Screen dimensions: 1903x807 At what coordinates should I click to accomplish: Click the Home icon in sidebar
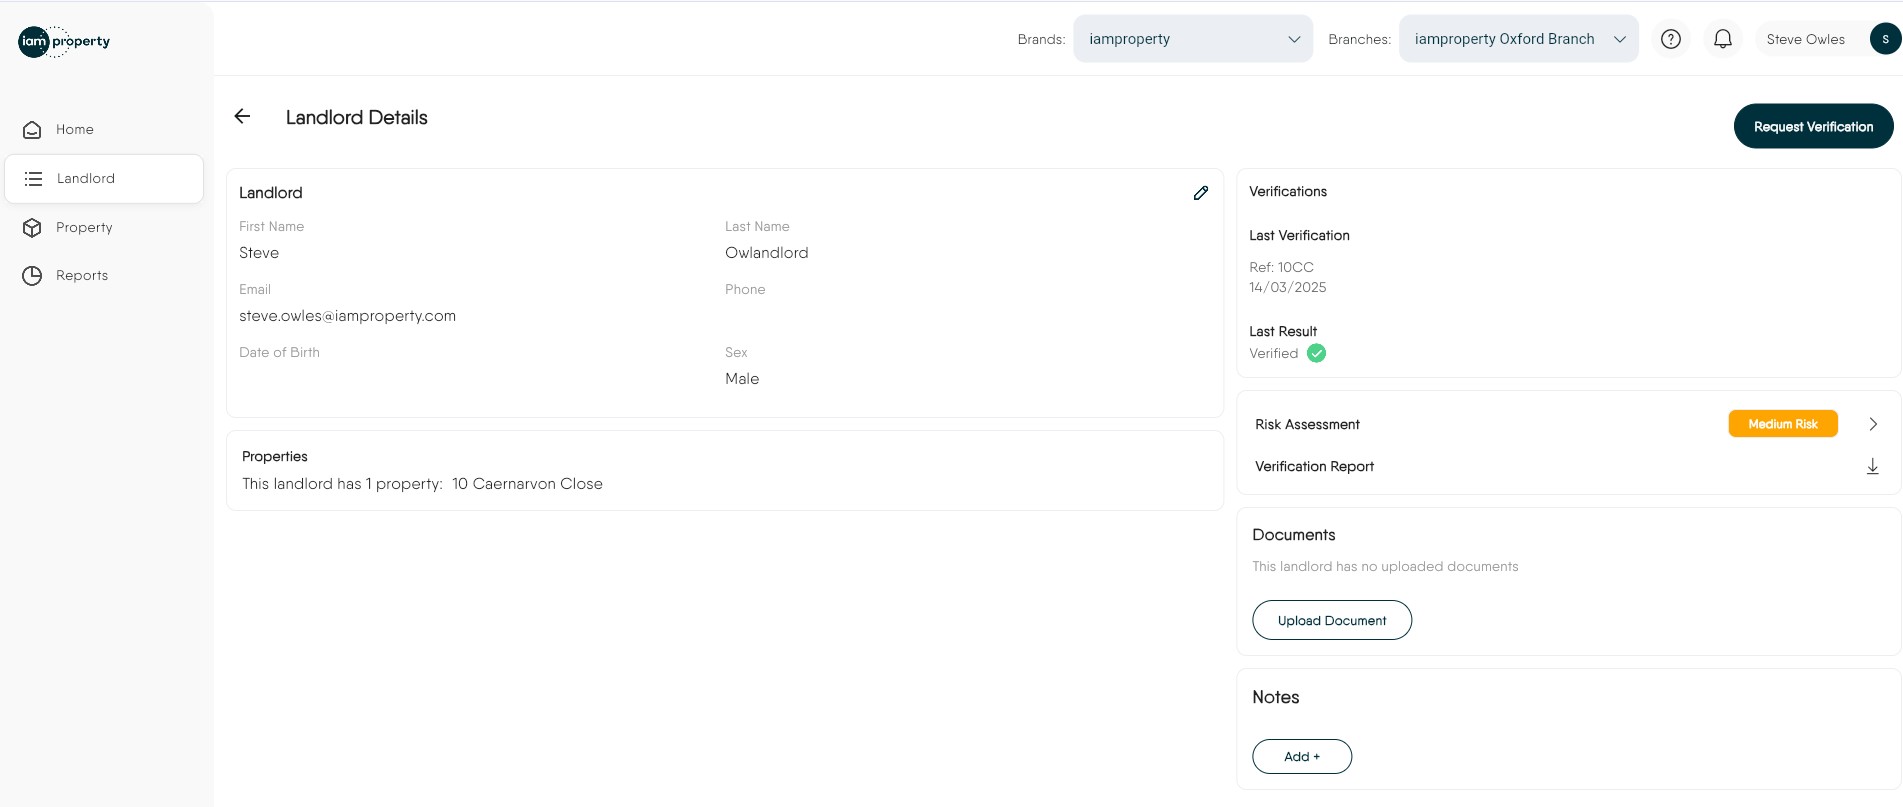click(32, 130)
